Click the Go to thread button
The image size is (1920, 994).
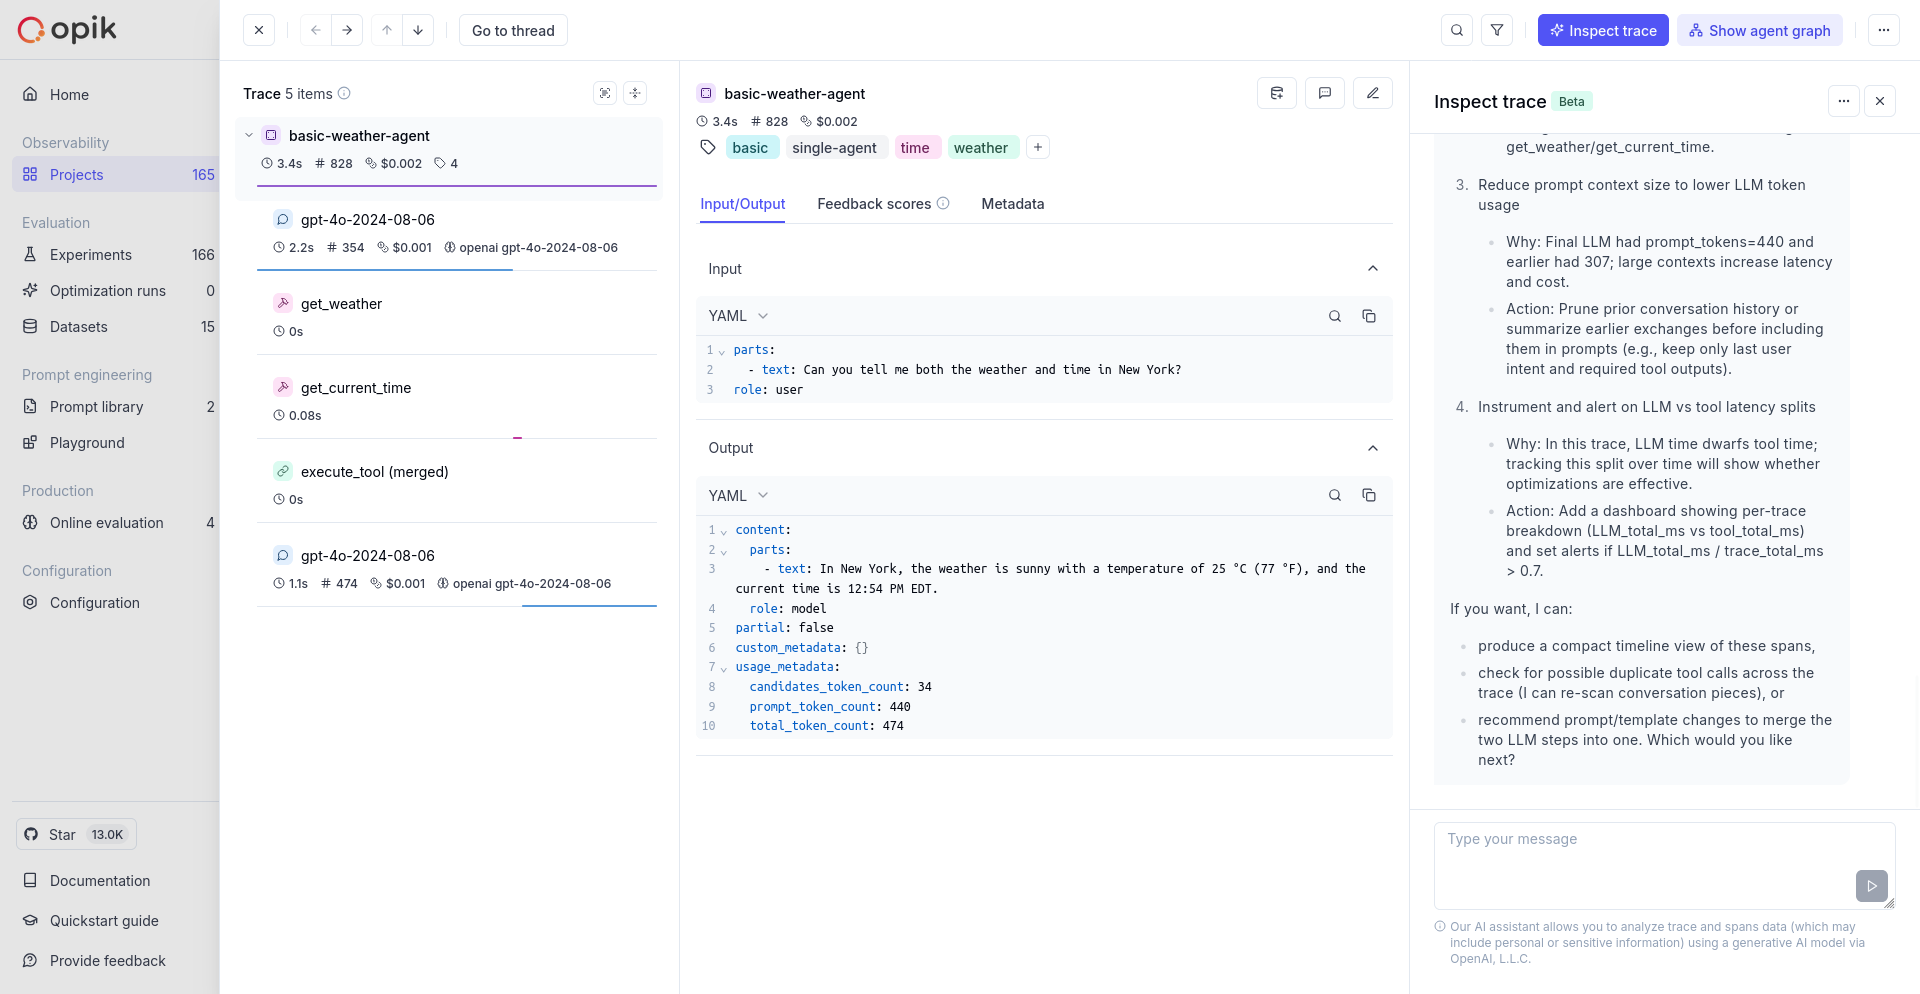coord(513,30)
